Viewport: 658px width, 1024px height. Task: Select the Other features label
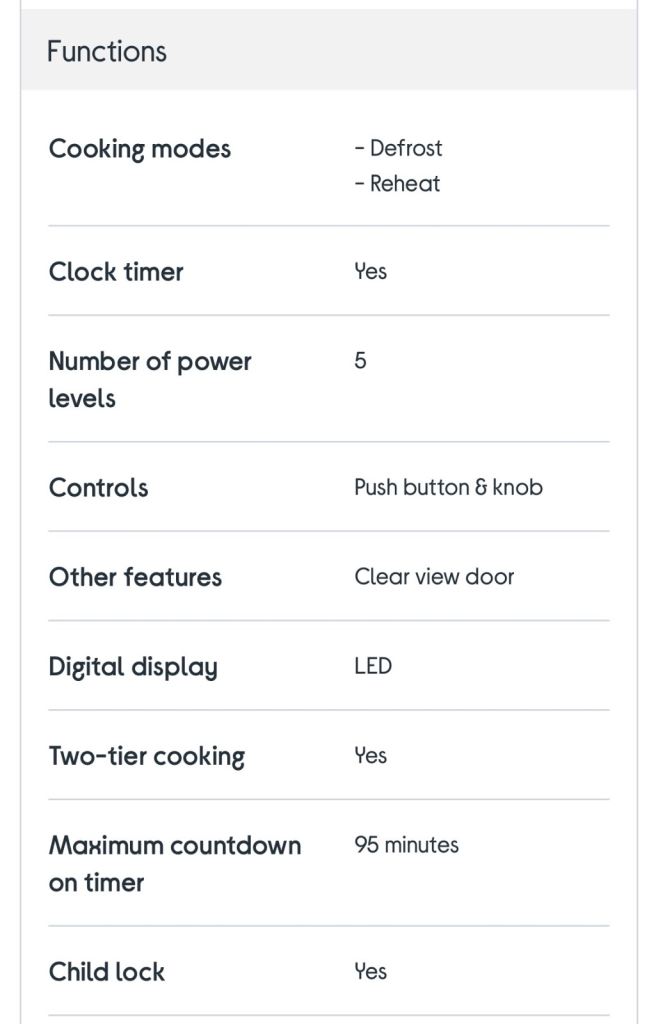click(x=135, y=577)
